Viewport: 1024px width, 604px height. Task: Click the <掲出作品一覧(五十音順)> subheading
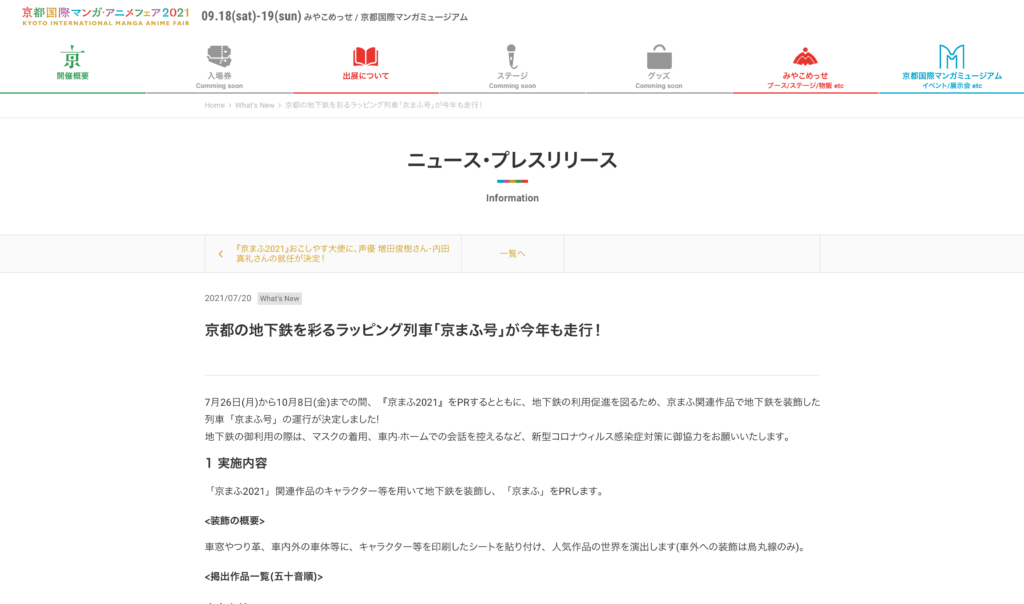click(264, 577)
